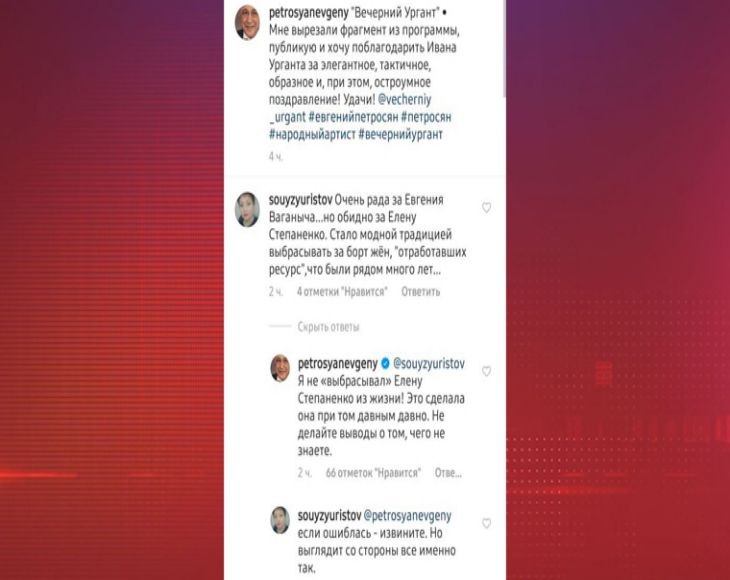730x580 pixels.
Task: Collapse the replies via Скрыть ответы
Action: click(328, 327)
